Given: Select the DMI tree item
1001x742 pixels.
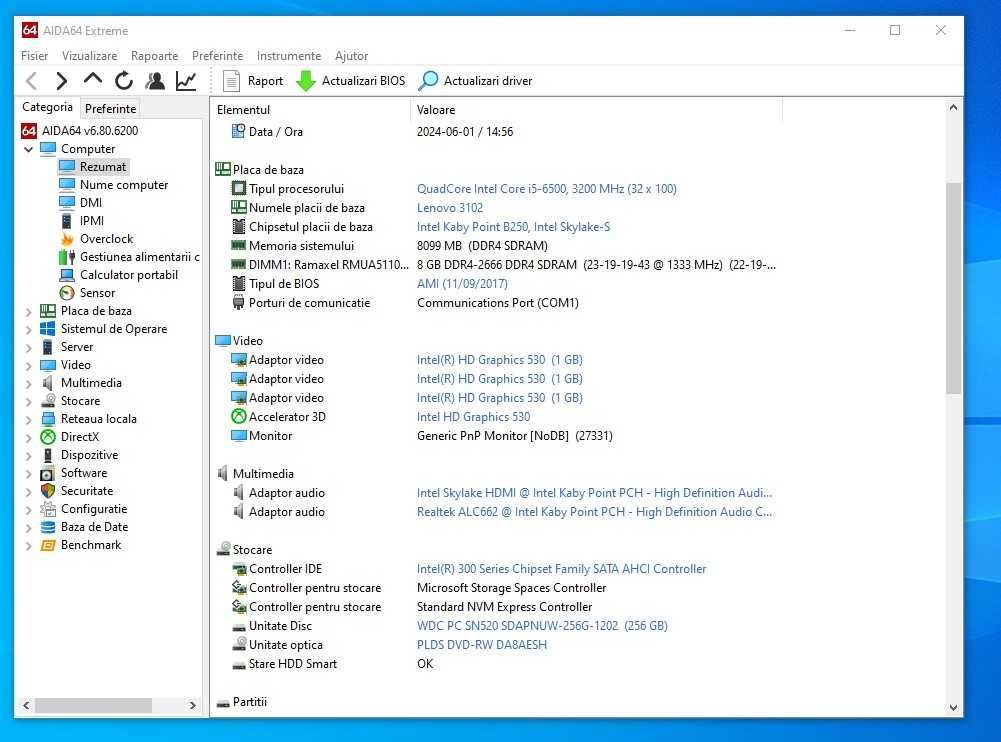Looking at the screenshot, I should tap(91, 202).
